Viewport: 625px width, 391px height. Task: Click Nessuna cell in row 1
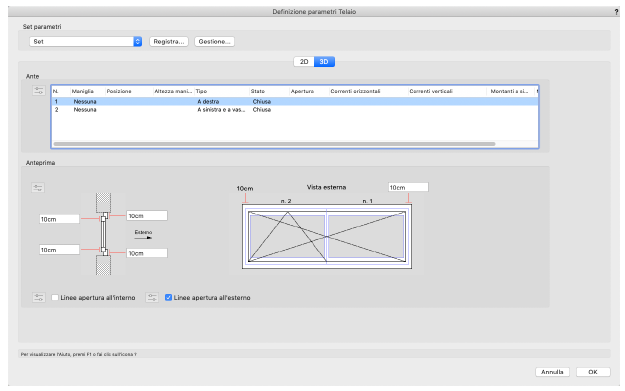click(x=85, y=102)
